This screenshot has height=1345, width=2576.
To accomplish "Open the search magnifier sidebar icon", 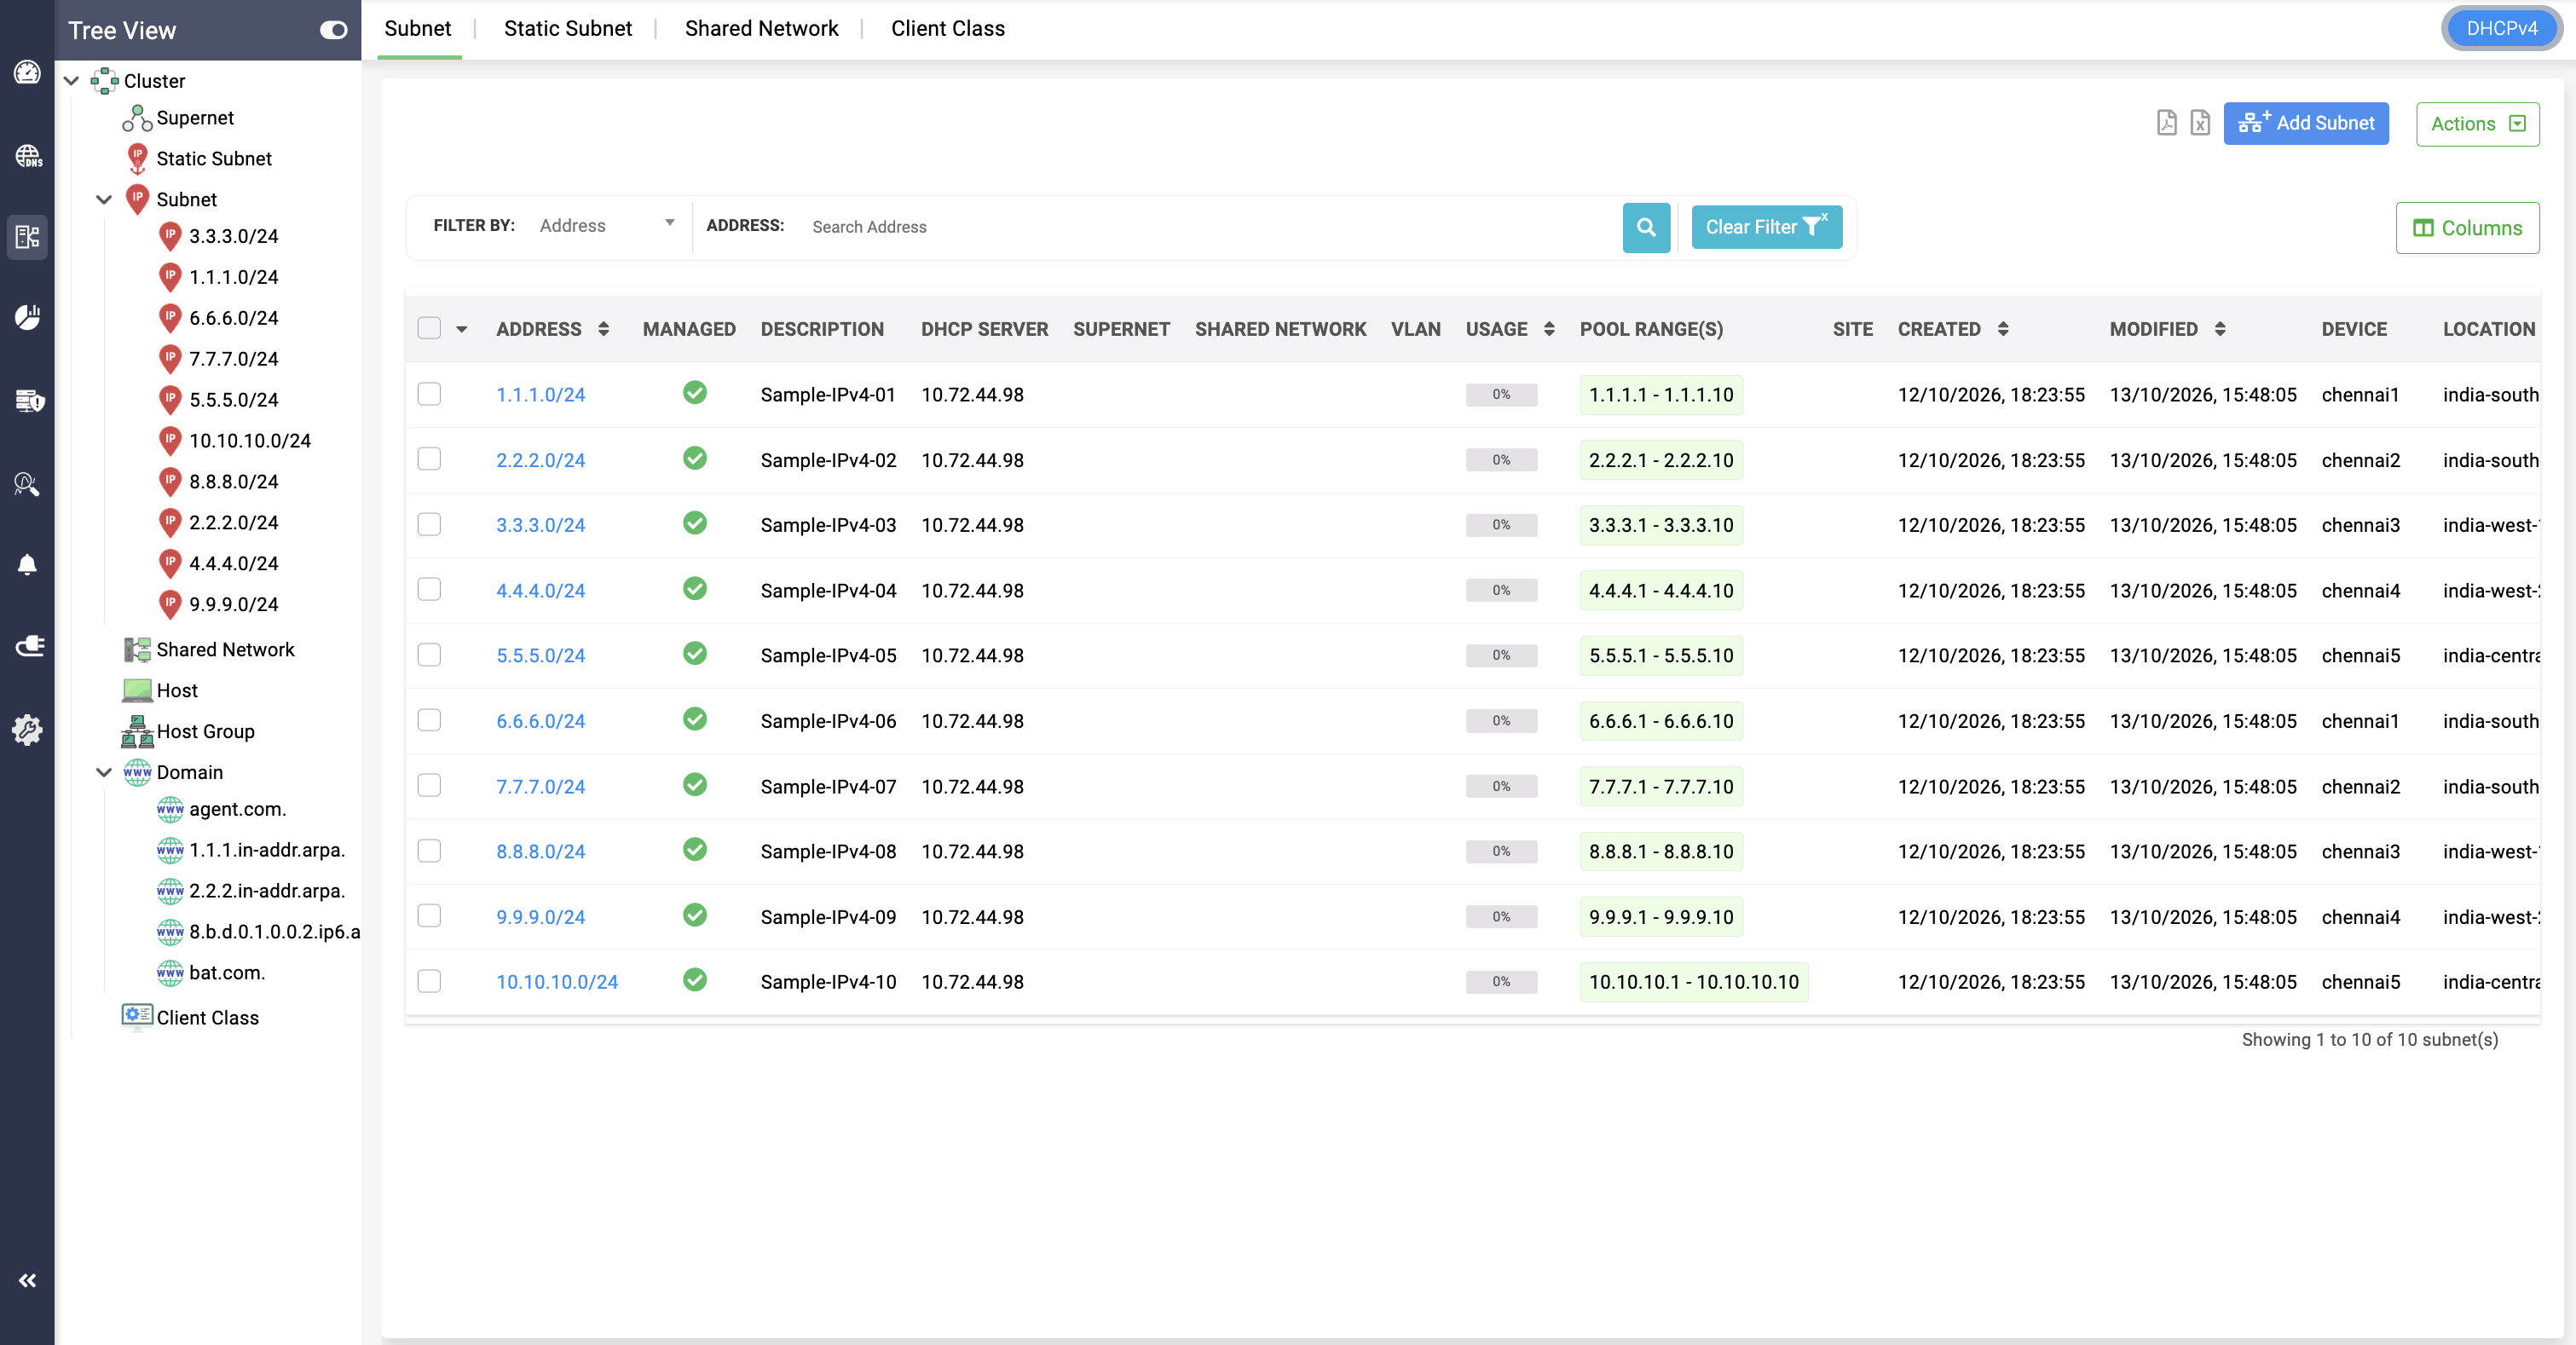I will coord(27,484).
